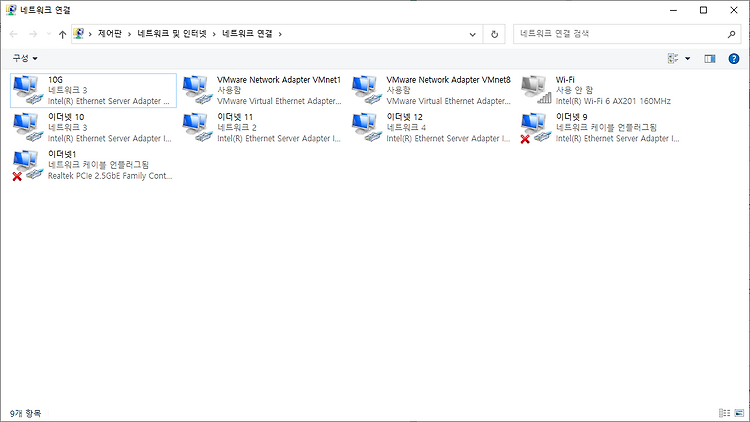The image size is (750, 422).
Task: Click Intel(R) Wi-Fi 6 AX201 160MHz text
Action: click(x=613, y=101)
